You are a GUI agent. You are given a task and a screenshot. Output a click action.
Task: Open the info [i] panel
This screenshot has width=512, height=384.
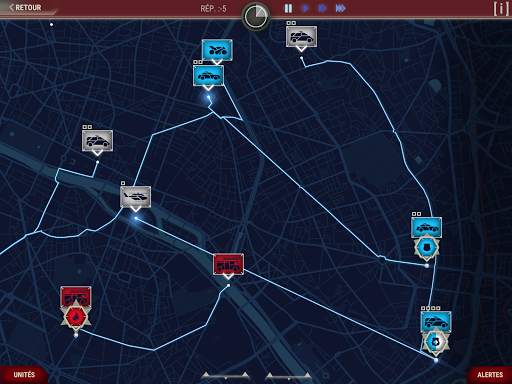tap(501, 8)
